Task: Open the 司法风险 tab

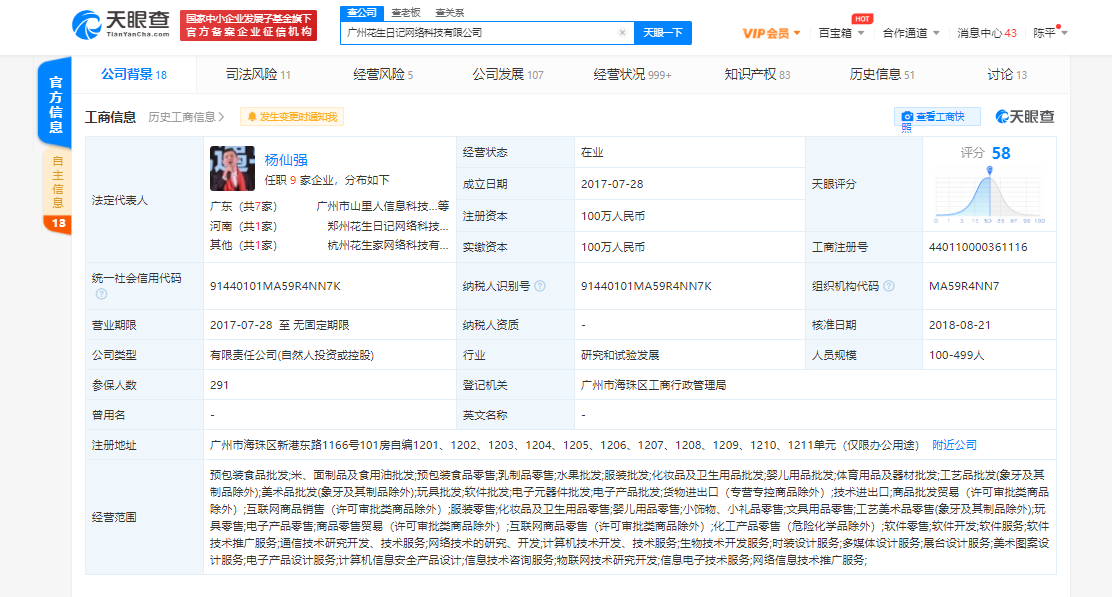Action: pyautogui.click(x=258, y=74)
